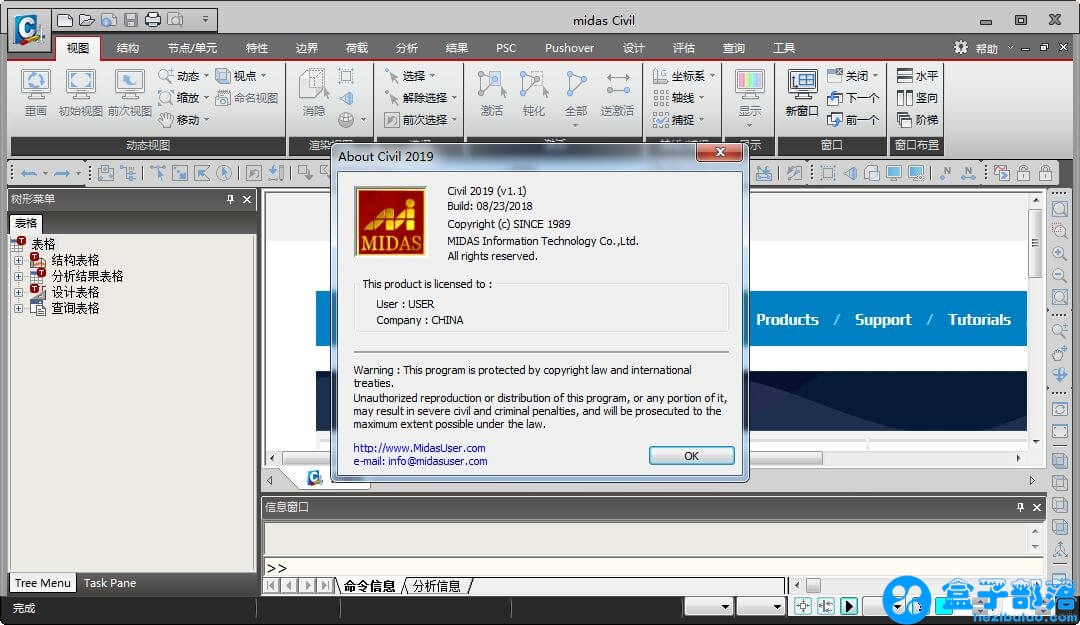The width and height of the screenshot is (1080, 625).
Task: Click the open folder icon in title bar
Action: coord(86,19)
